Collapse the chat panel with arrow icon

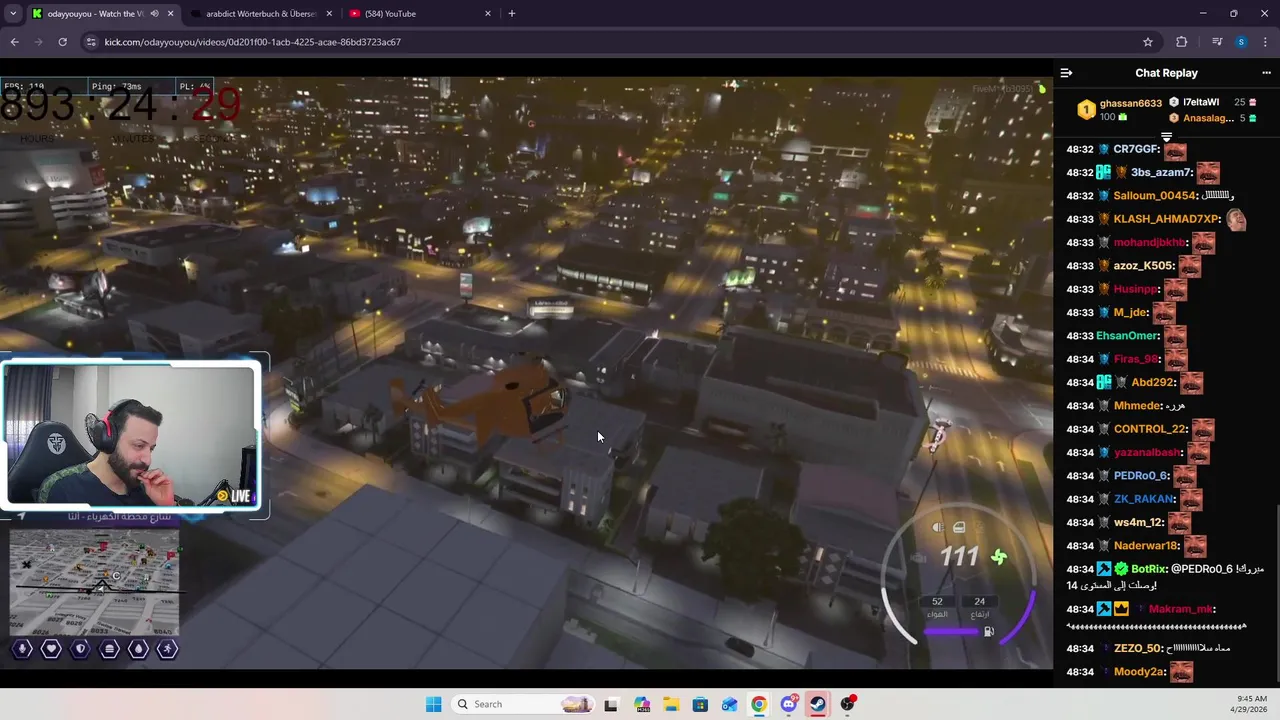click(1066, 73)
